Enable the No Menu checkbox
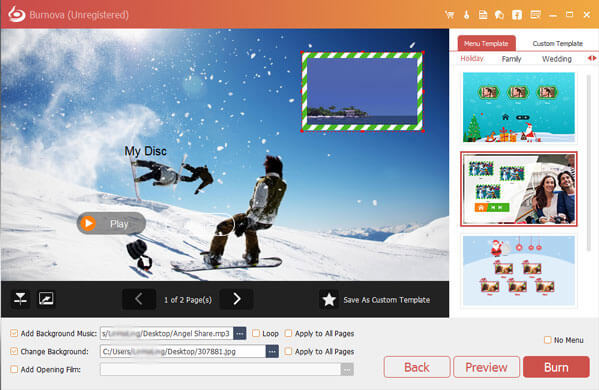The width and height of the screenshot is (599, 390). (x=547, y=340)
